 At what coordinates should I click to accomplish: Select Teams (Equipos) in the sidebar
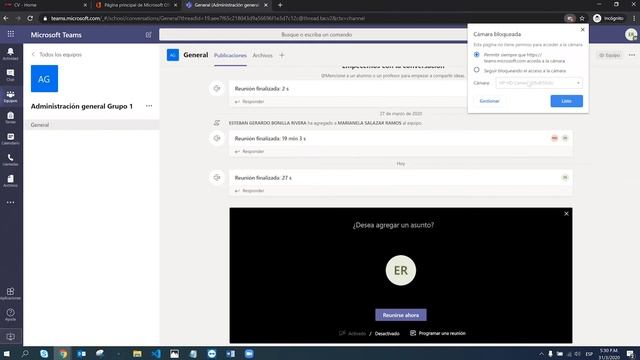(x=11, y=96)
